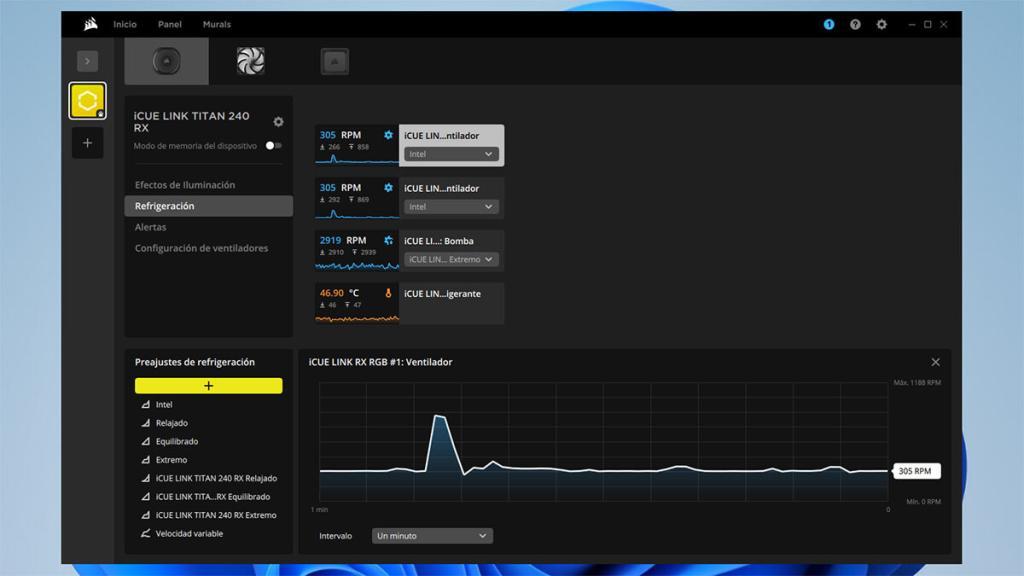Click the Relajado preset curve icon
Screen dimensions: 1024x576
(146, 423)
